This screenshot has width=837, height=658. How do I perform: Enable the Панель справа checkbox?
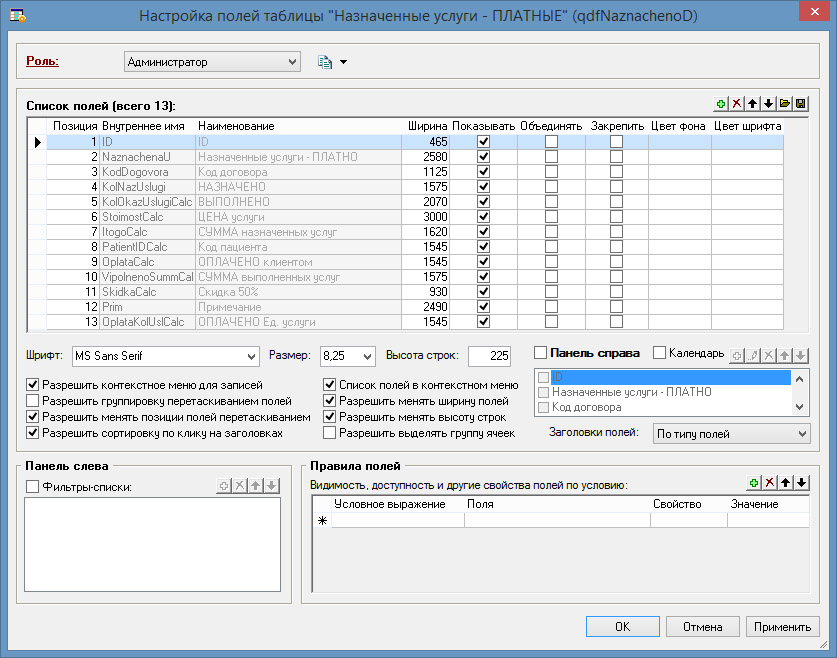tap(541, 353)
